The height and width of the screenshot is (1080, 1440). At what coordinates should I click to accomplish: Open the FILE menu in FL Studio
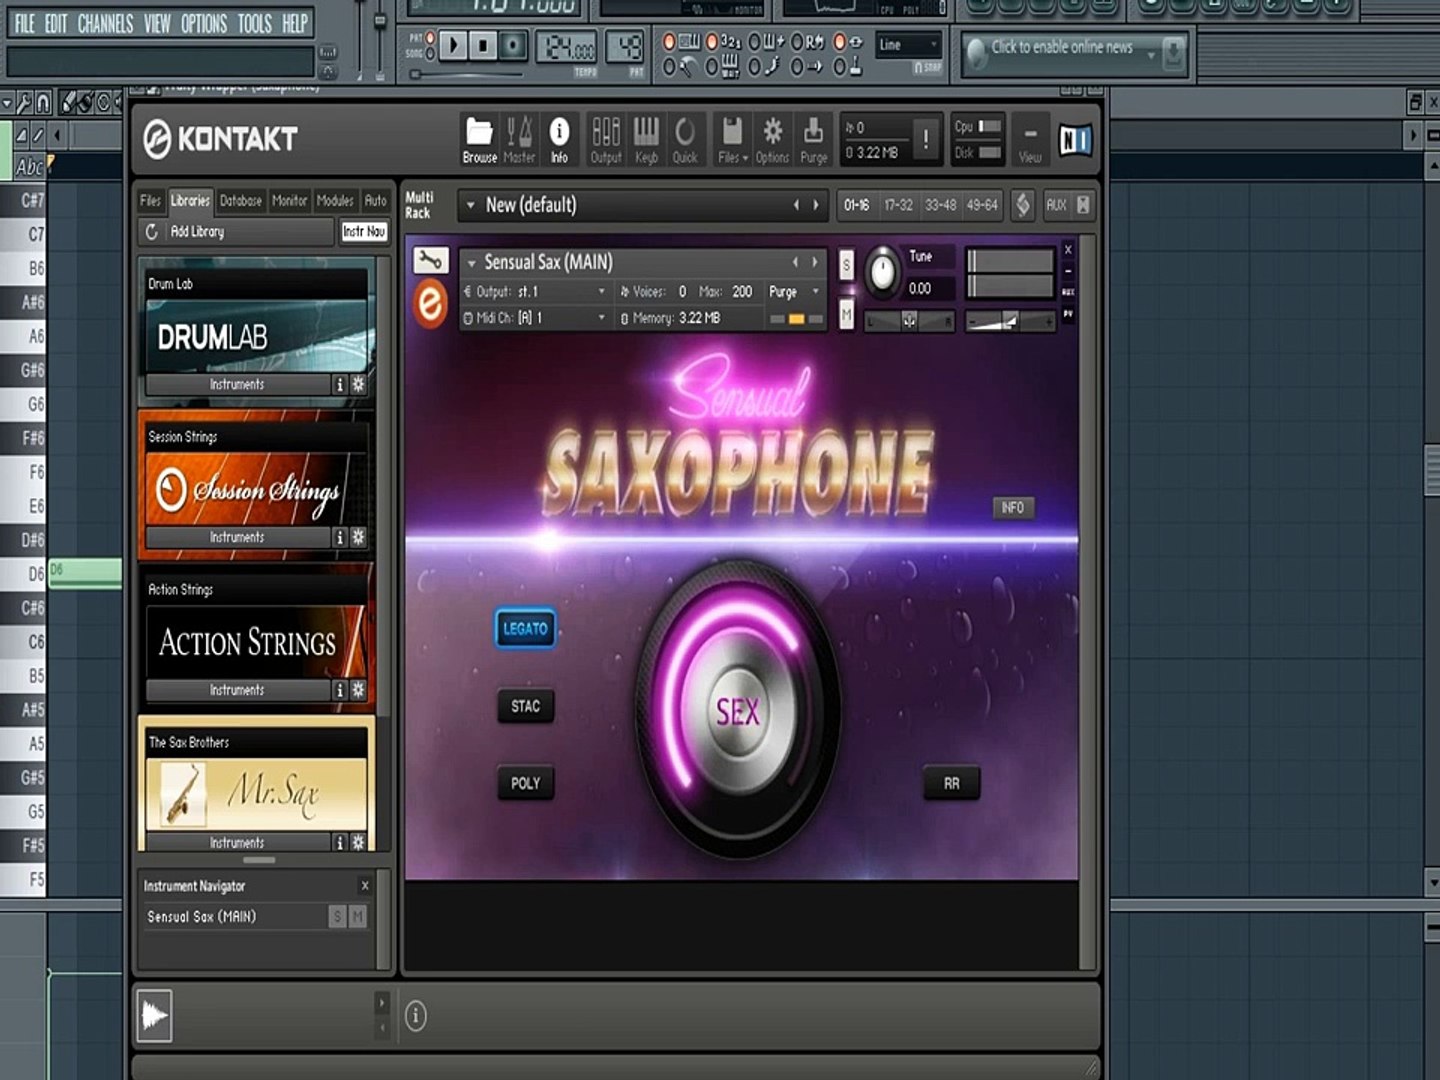click(x=25, y=23)
